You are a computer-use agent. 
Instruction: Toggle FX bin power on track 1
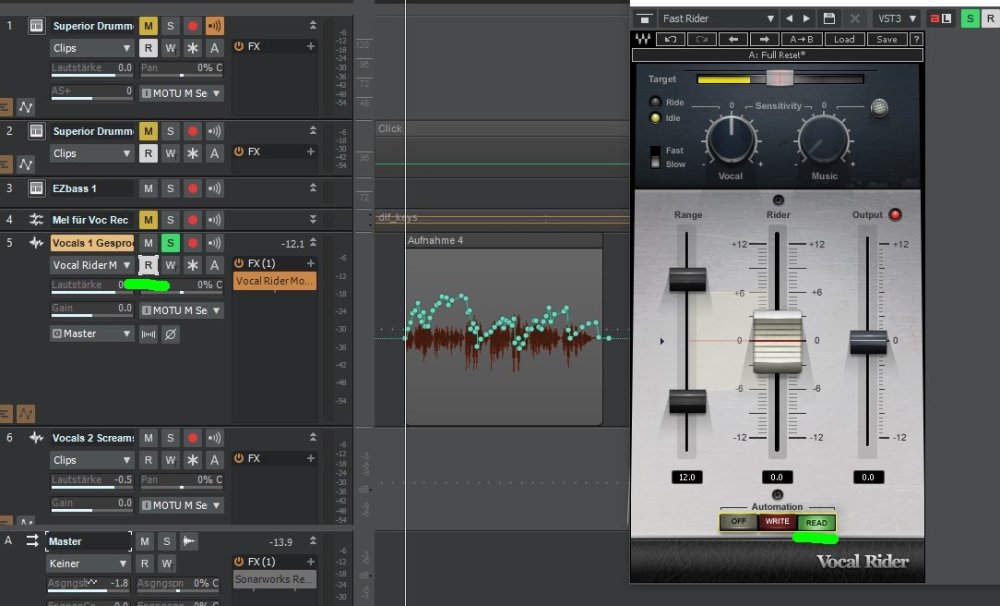tap(239, 46)
